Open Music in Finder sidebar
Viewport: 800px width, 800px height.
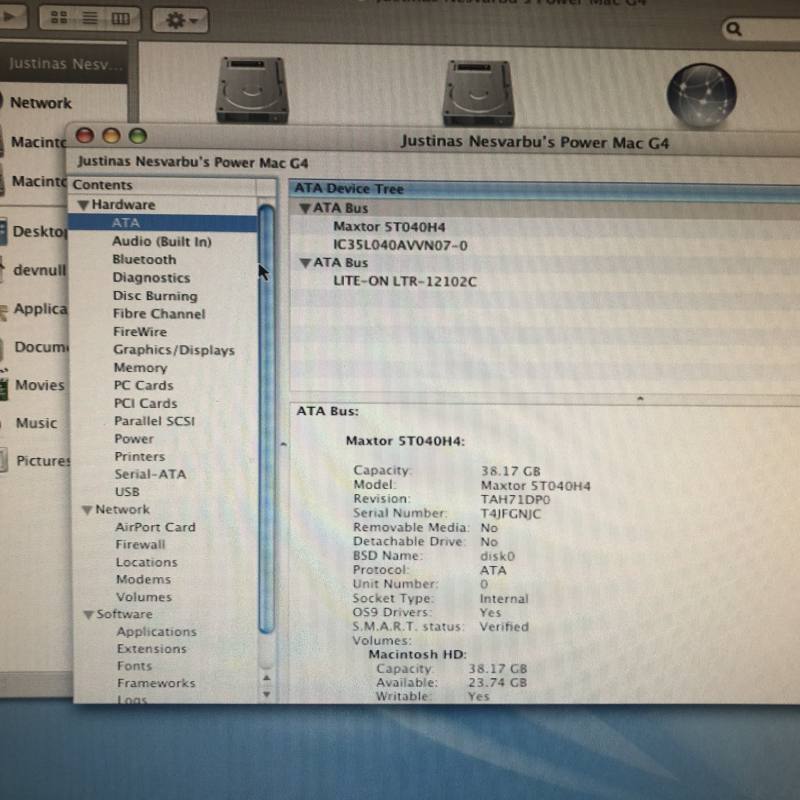pos(36,423)
